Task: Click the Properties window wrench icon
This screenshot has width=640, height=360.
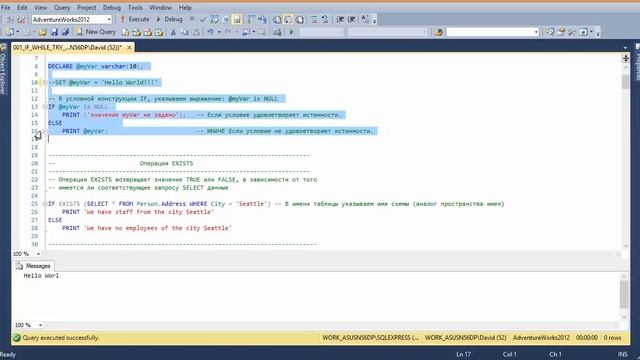Action: (571, 31)
